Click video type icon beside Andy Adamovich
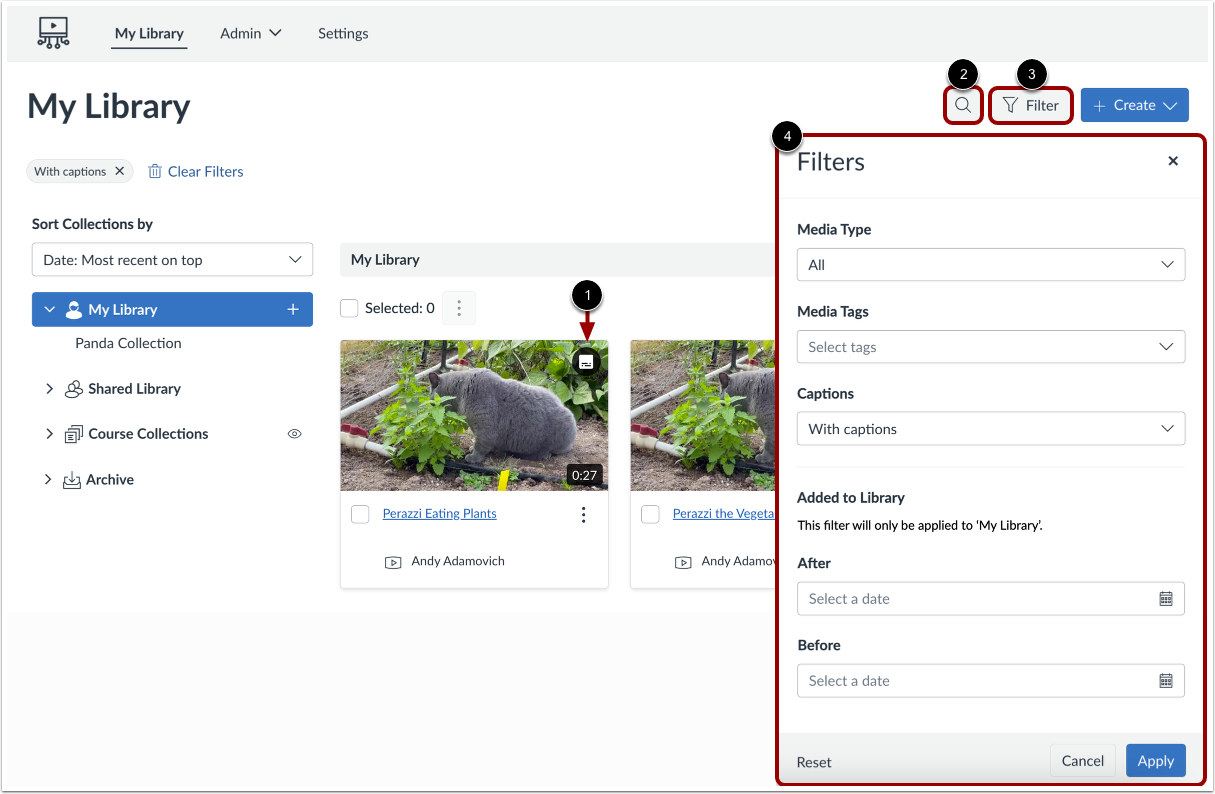 [393, 562]
